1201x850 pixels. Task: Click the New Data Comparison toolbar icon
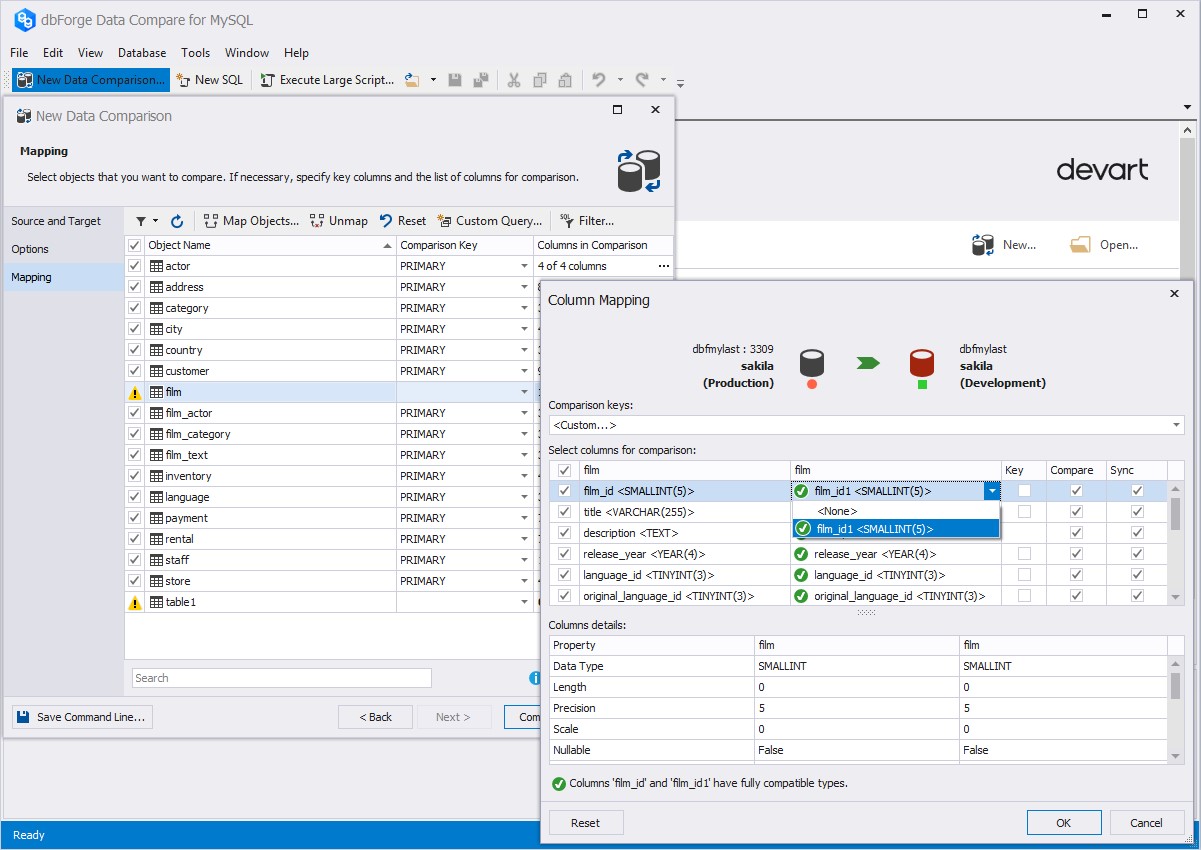click(24, 80)
